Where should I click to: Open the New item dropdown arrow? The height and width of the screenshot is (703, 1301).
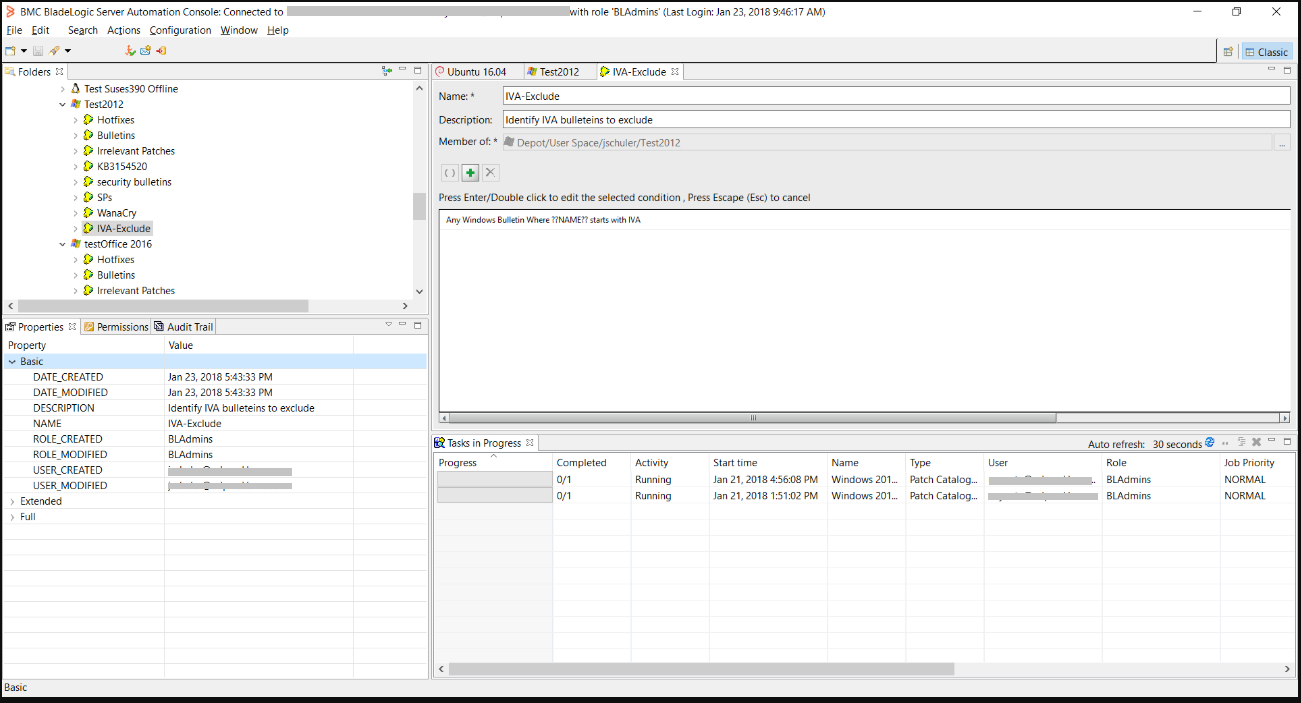coord(23,51)
